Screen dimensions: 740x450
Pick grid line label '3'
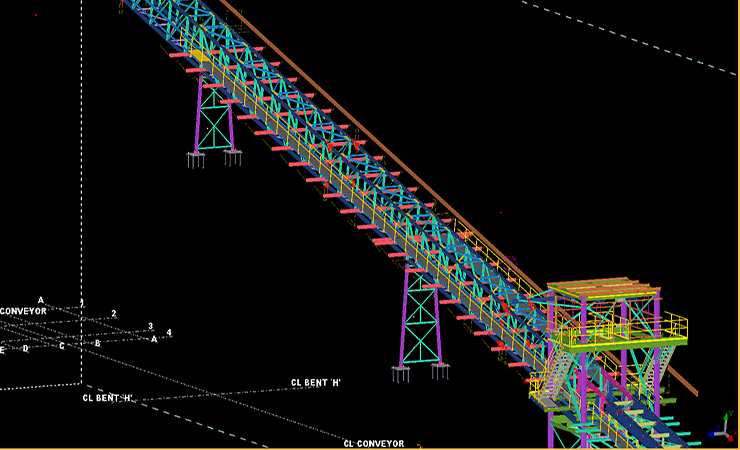(x=151, y=326)
